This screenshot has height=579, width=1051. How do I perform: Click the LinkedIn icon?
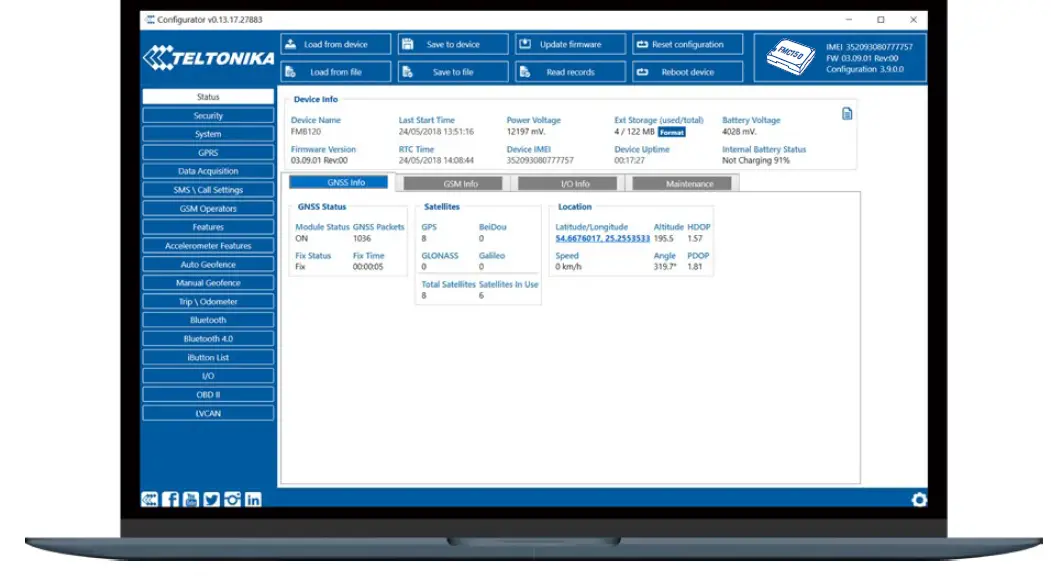coord(253,500)
